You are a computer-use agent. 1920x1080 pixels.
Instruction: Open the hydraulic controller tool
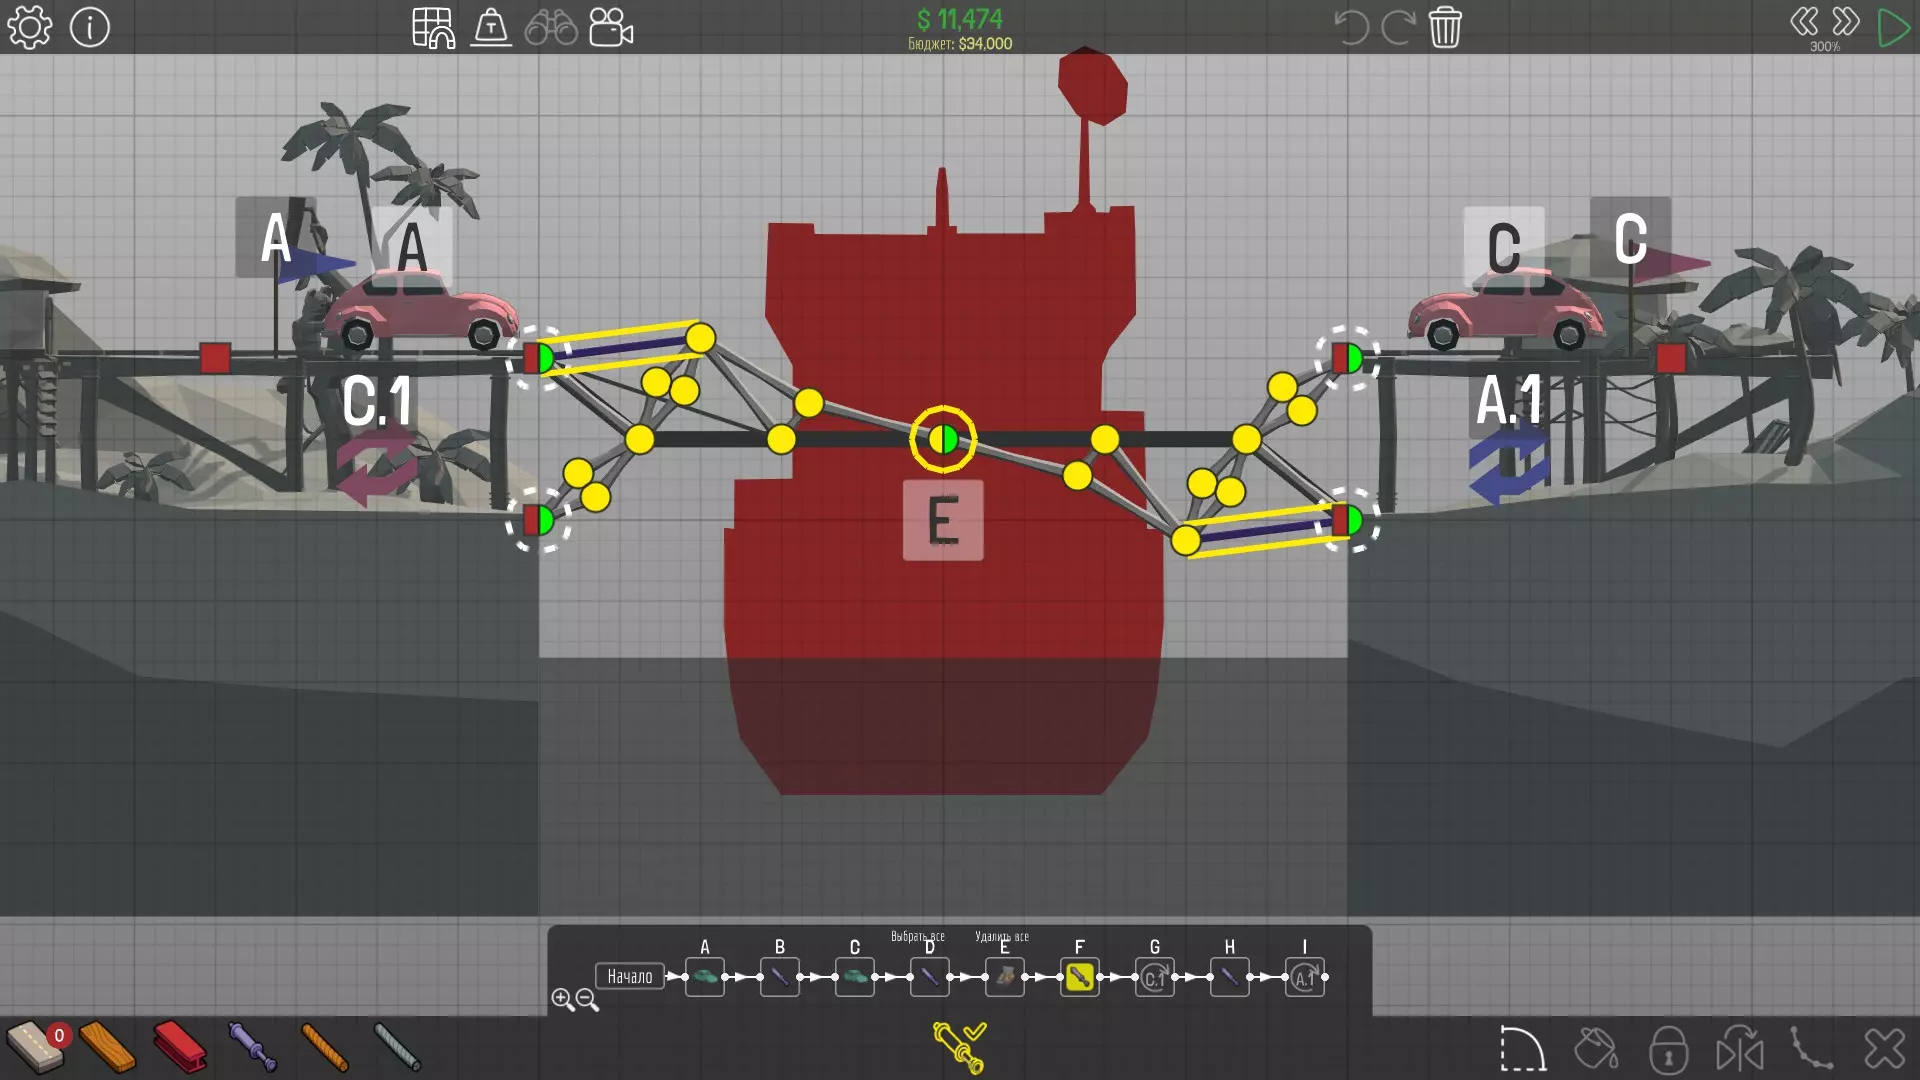[959, 1046]
